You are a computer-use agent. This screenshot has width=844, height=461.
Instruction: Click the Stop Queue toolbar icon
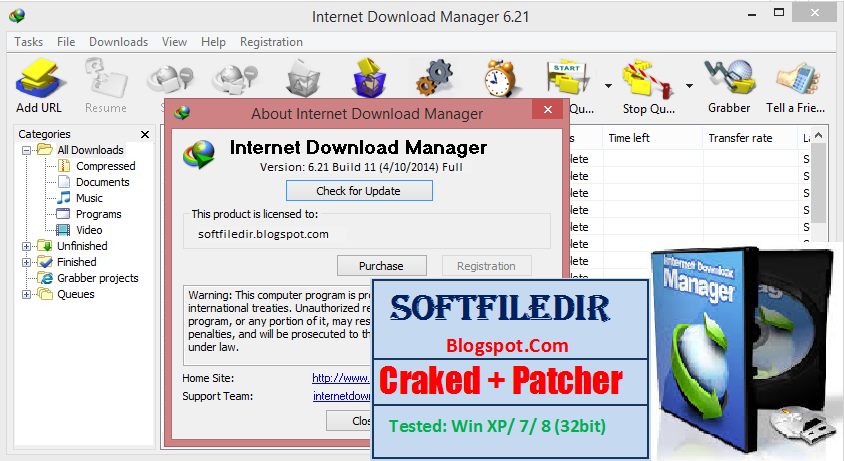click(x=648, y=79)
